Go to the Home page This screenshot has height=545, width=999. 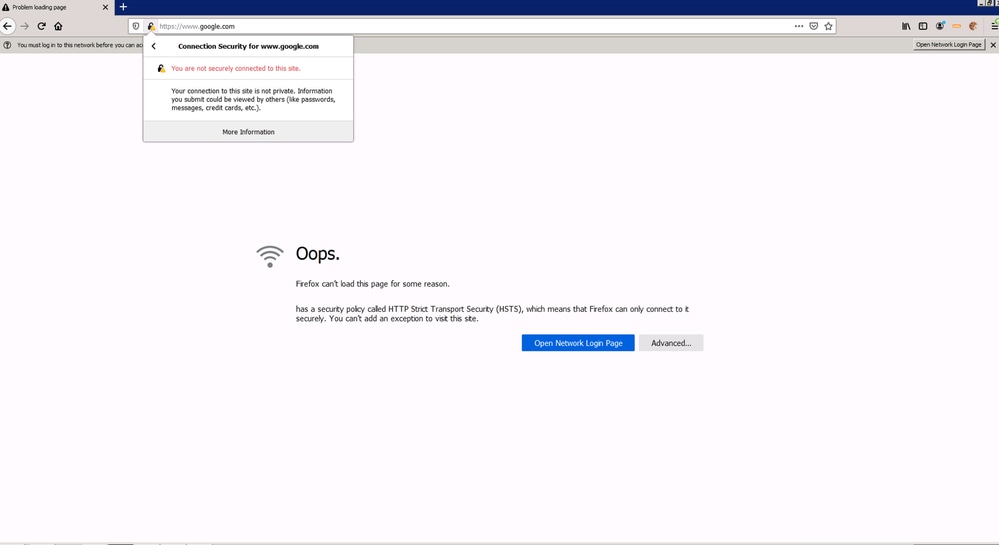click(59, 26)
